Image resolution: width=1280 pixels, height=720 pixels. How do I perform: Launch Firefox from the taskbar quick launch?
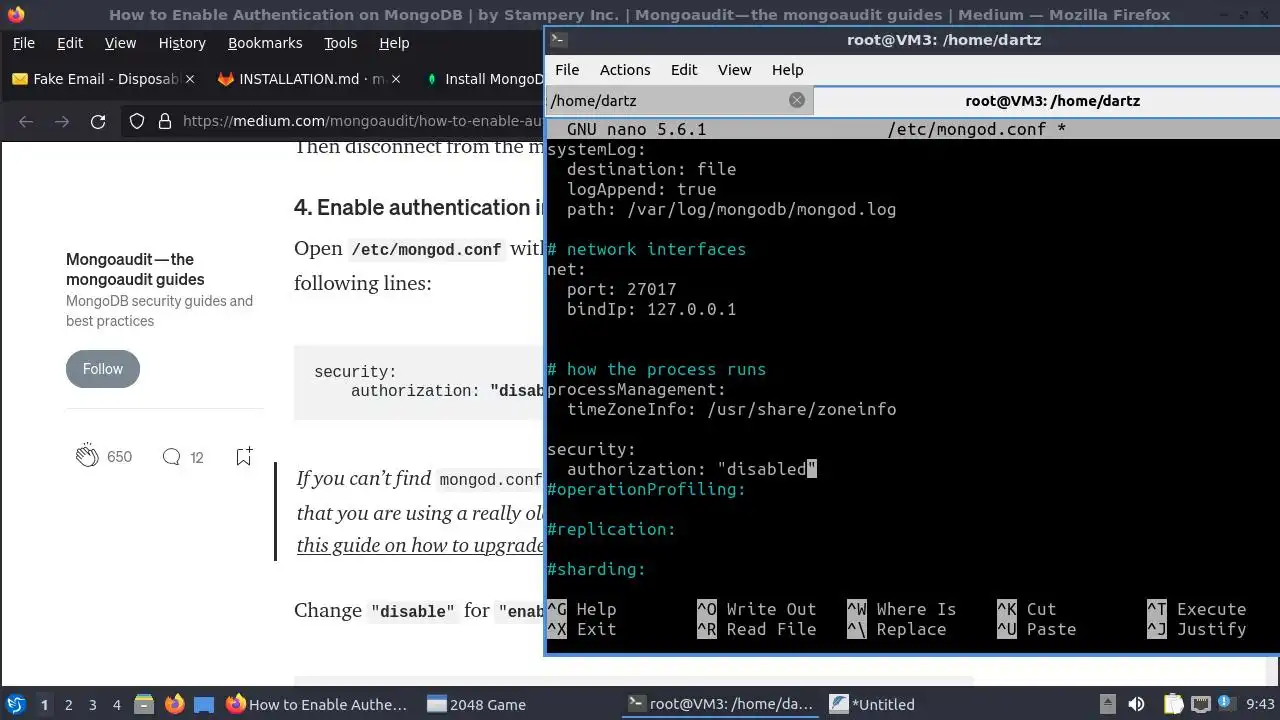point(174,704)
